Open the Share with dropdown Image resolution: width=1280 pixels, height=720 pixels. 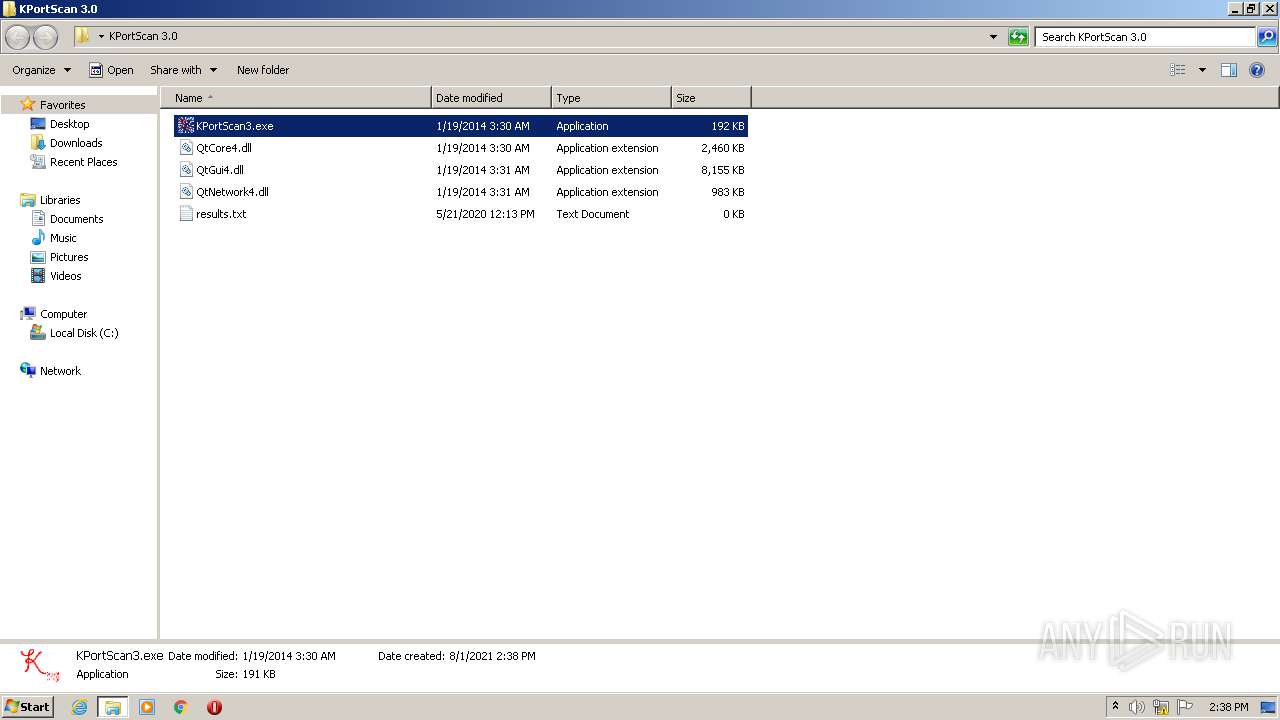pos(184,70)
